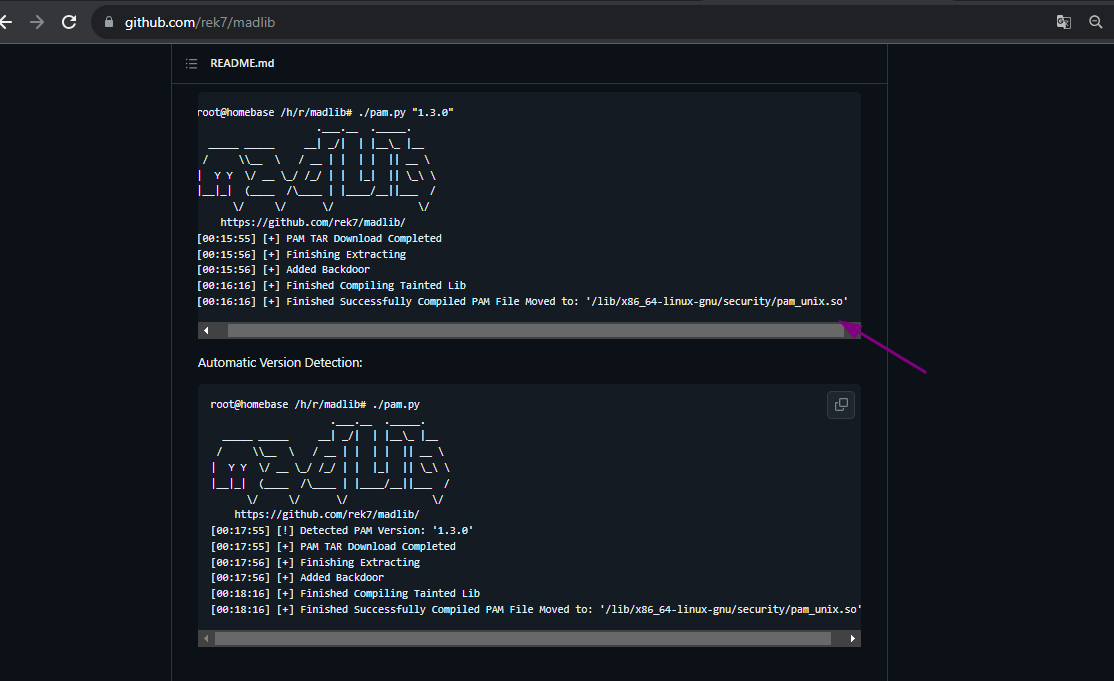
Task: Click the '[00:16:16]' Finished Successfully Compiled line
Action: click(x=522, y=301)
